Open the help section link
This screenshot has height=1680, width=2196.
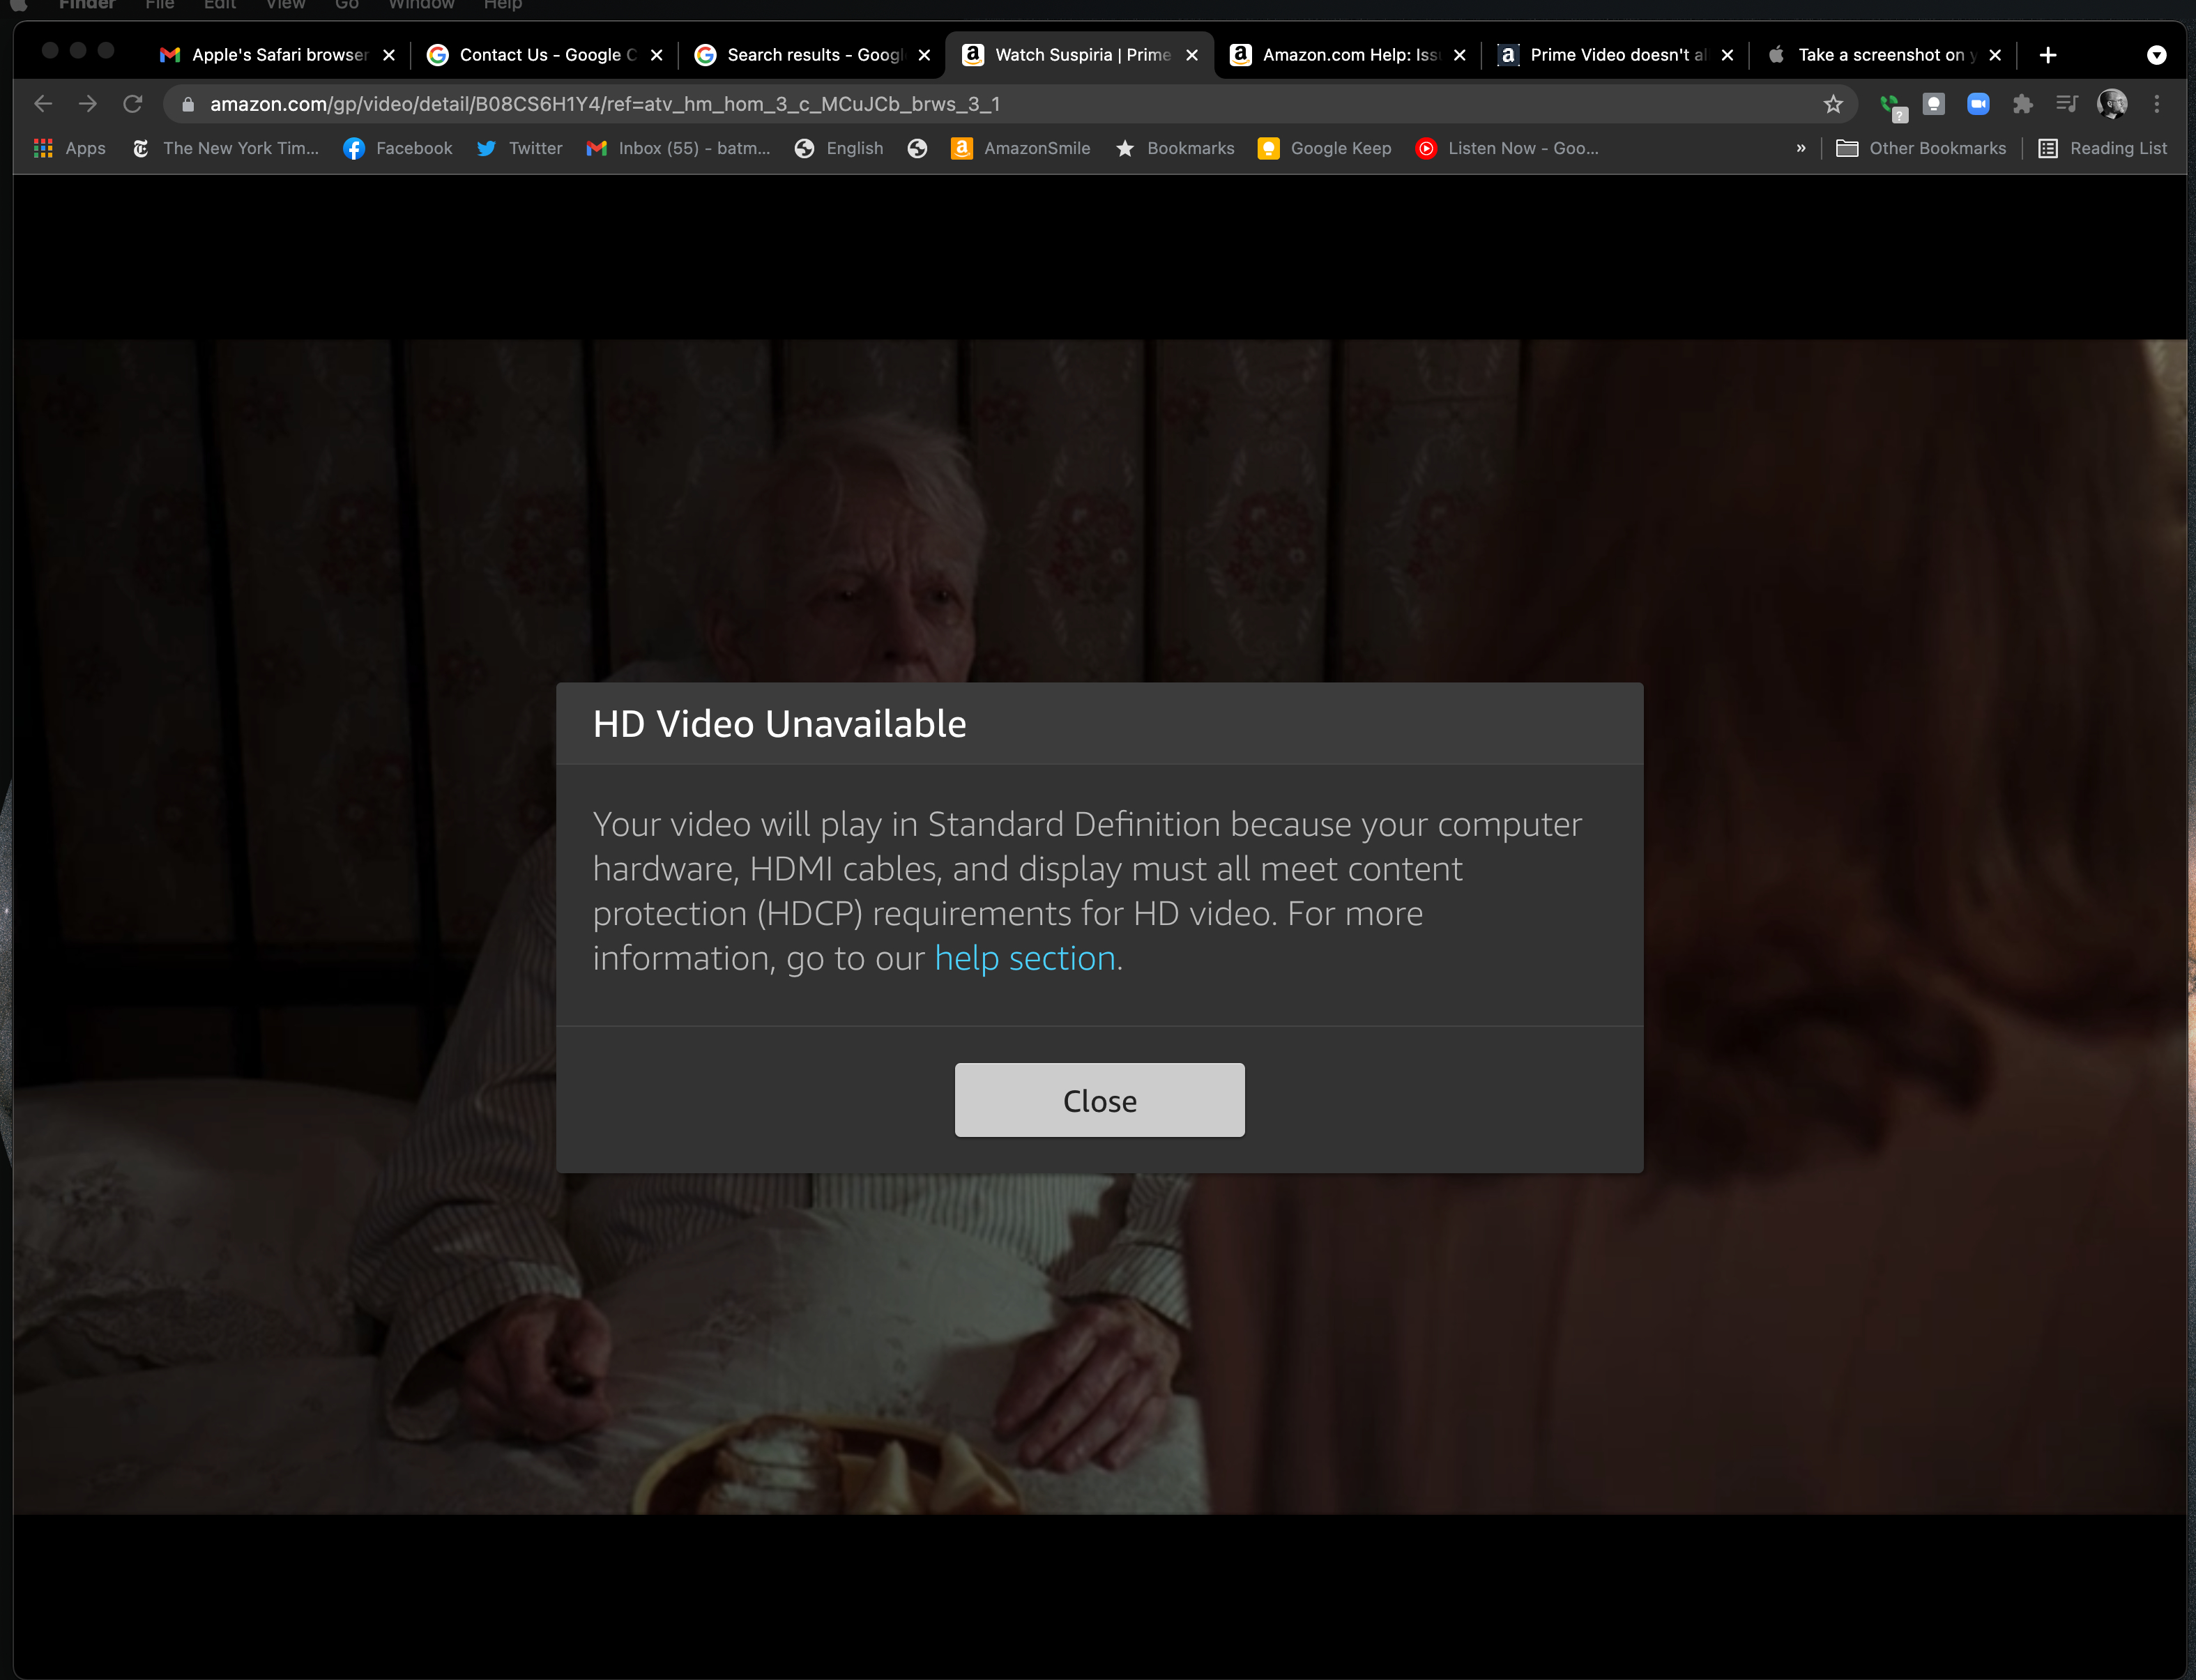tap(1025, 958)
